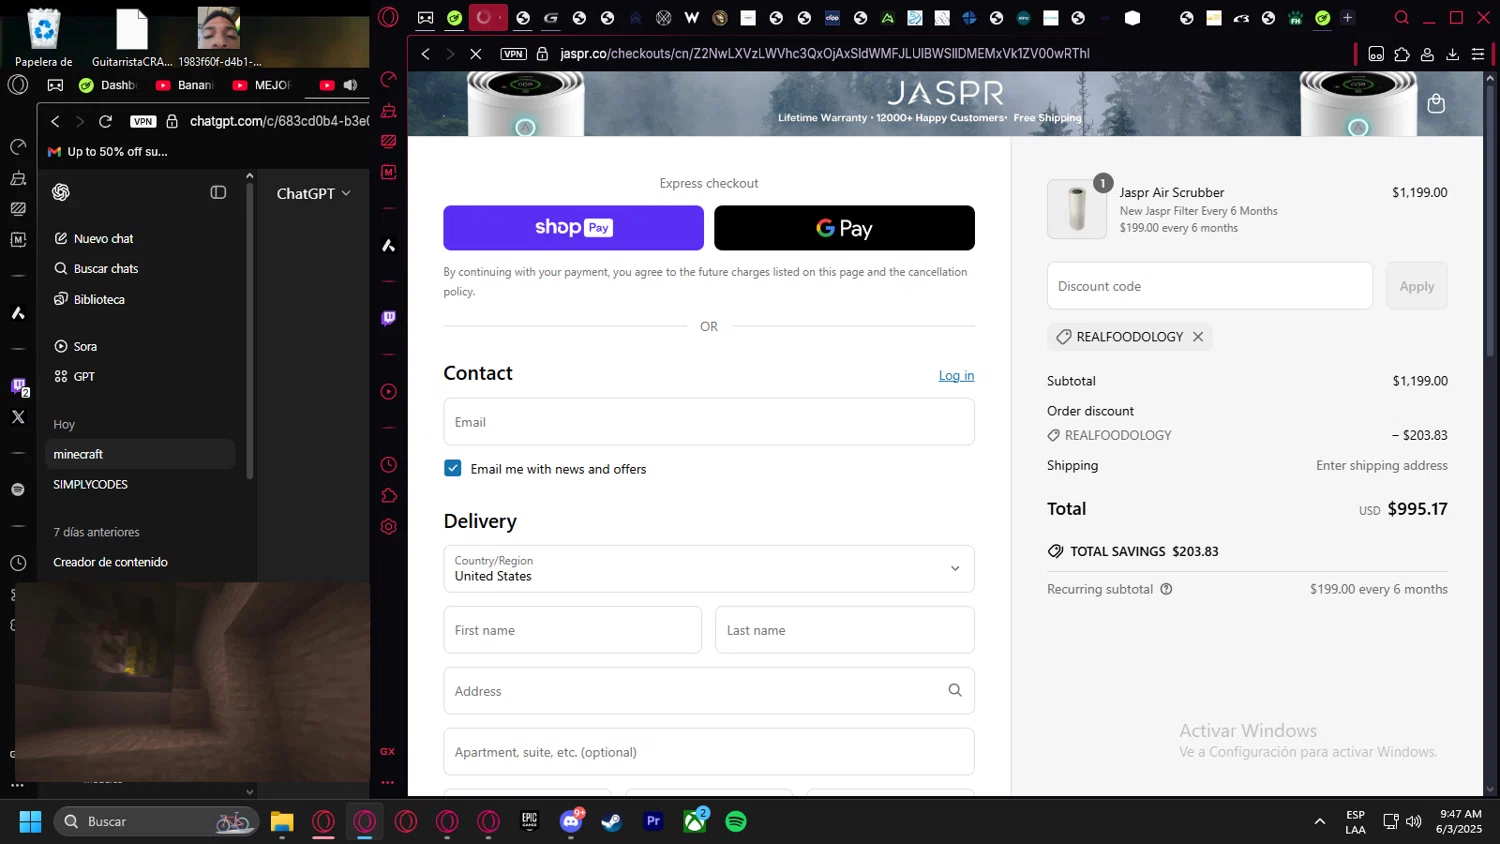Toggle VPN badge in the jaspr.co address bar

(514, 54)
